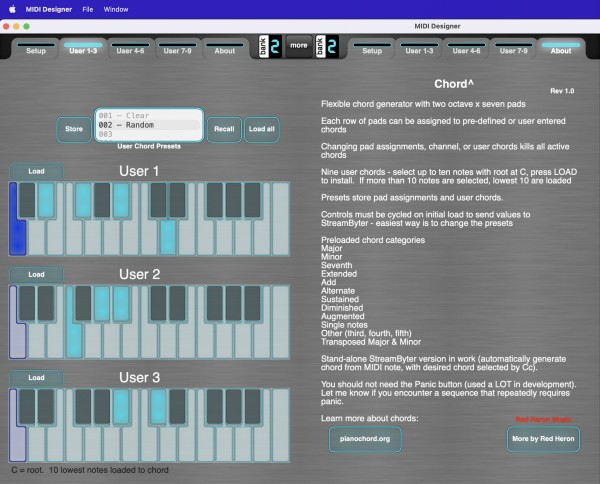Select User 1-3 tab in left panel

pyautogui.click(x=83, y=49)
